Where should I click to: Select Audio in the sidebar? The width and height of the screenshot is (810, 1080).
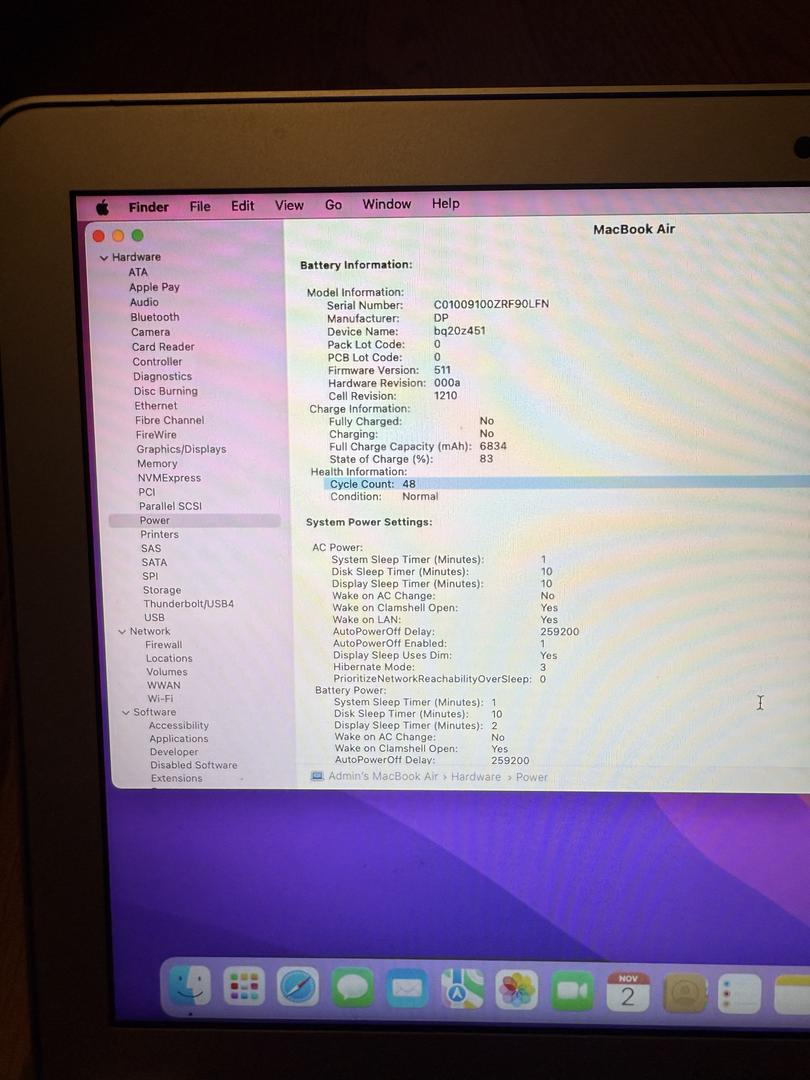(144, 302)
